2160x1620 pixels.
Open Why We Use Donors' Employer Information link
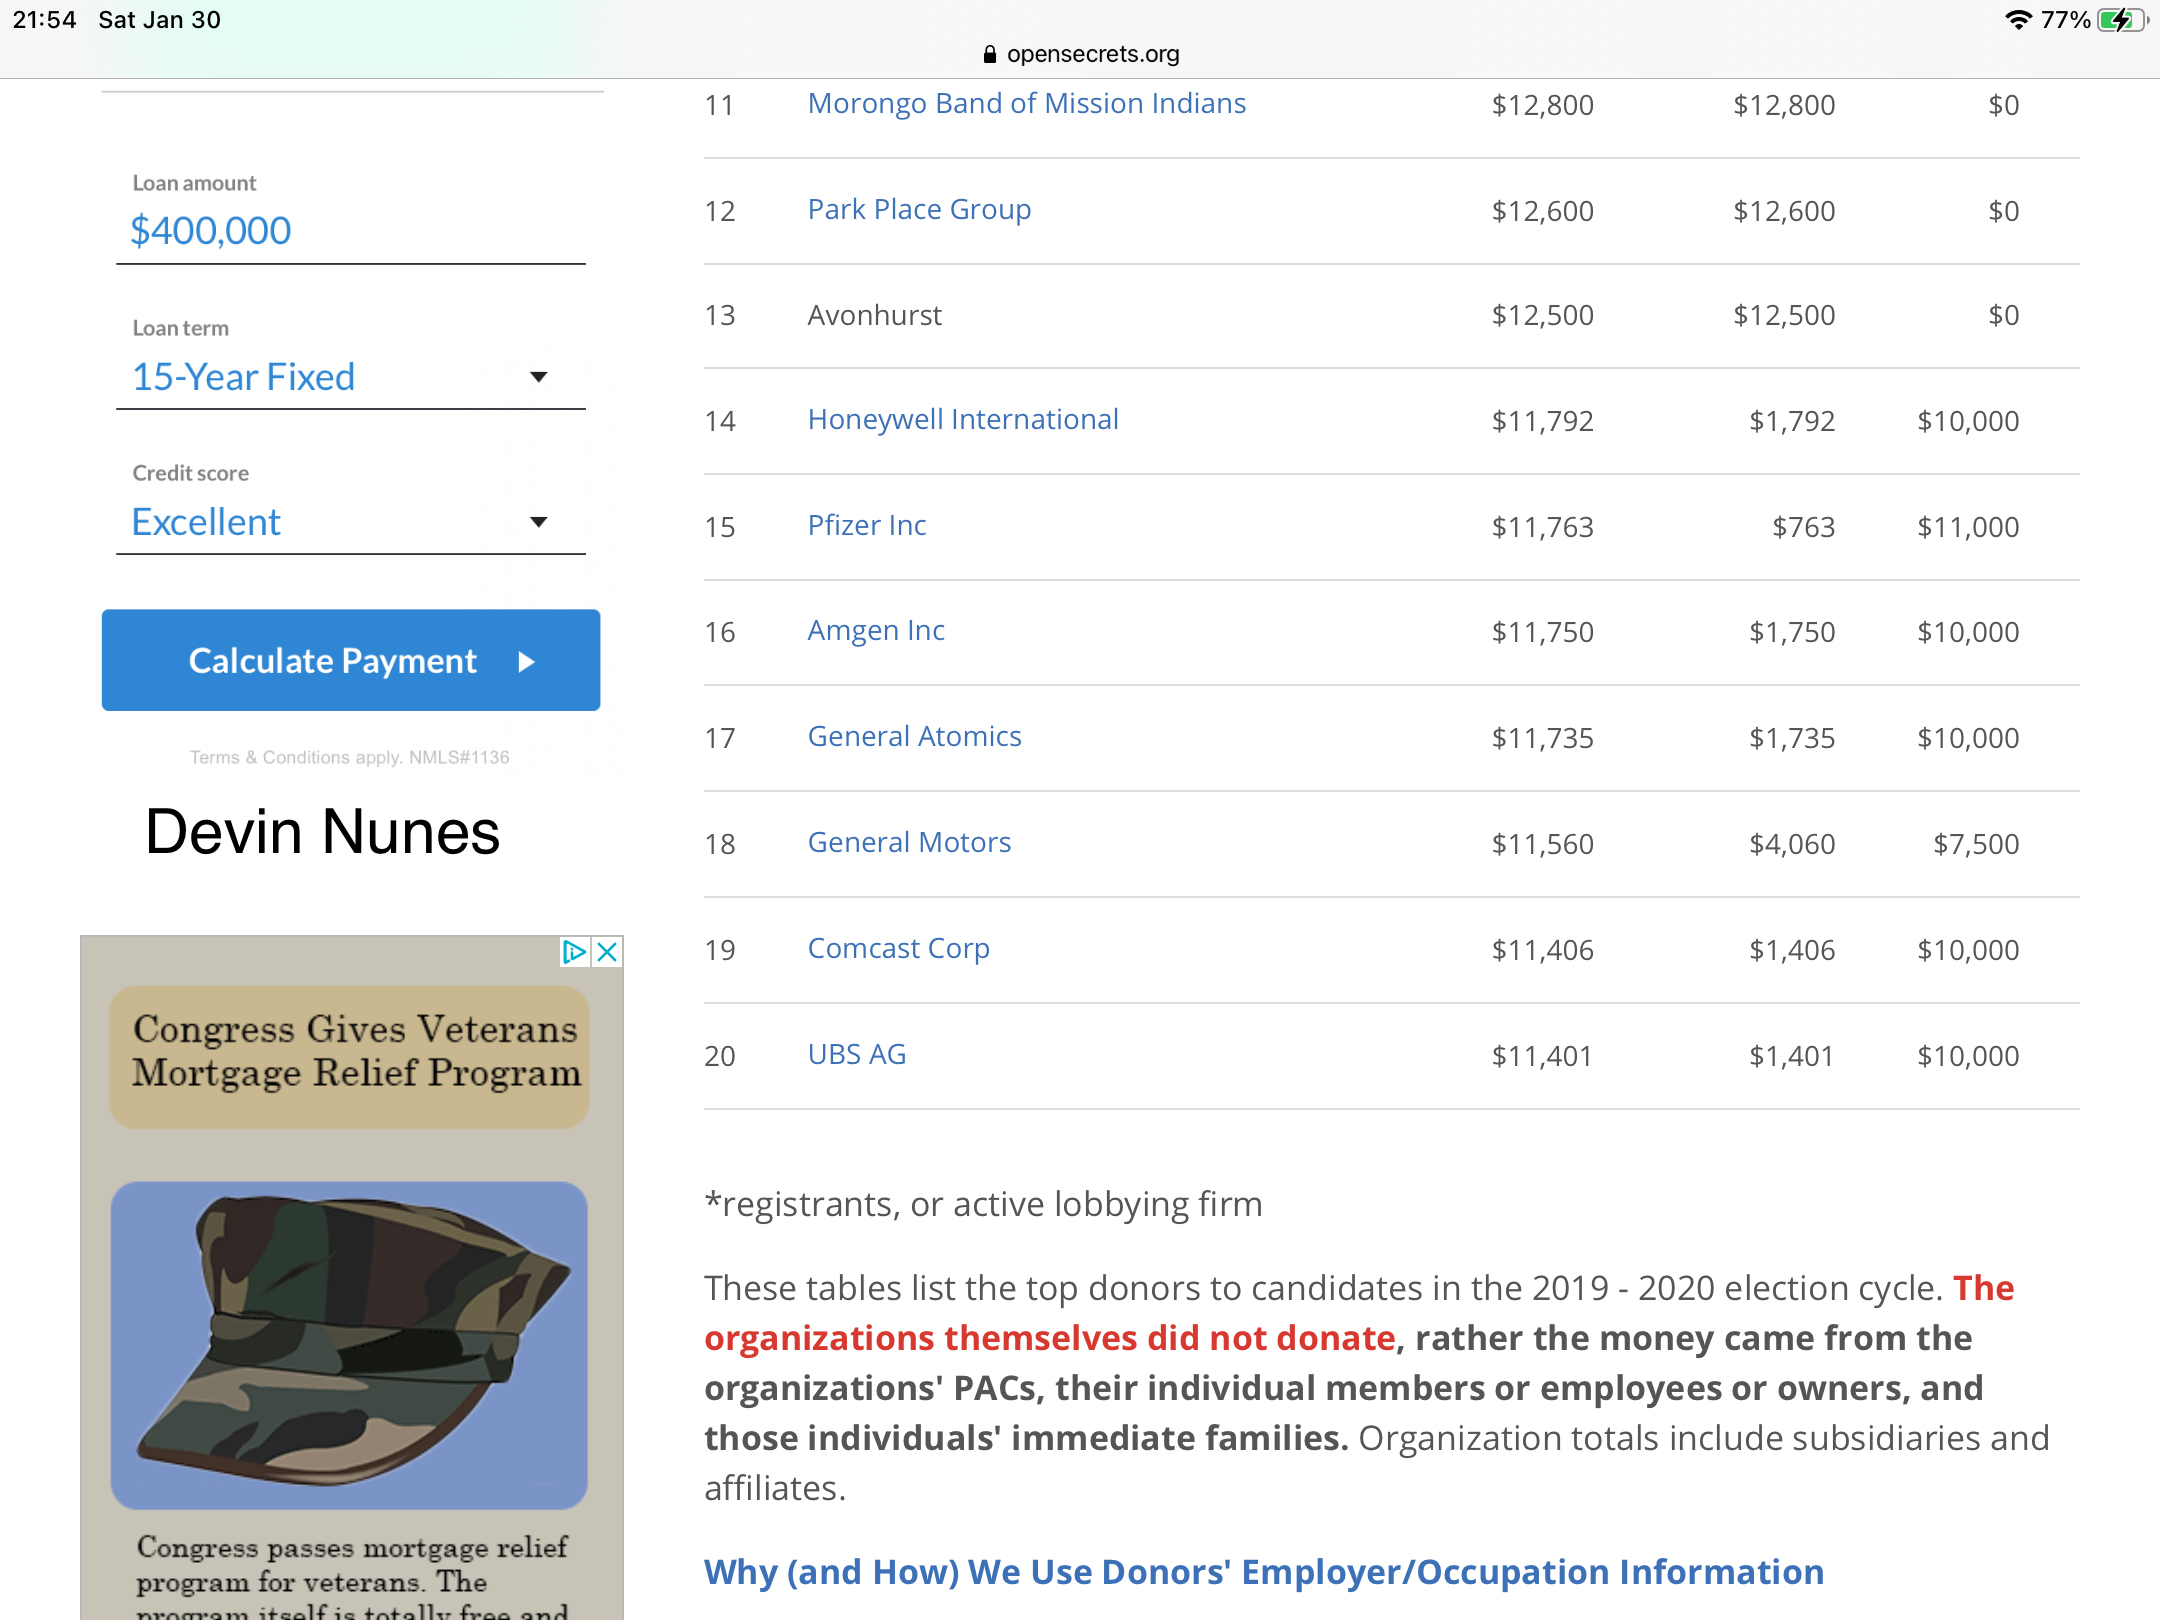pyautogui.click(x=1263, y=1572)
